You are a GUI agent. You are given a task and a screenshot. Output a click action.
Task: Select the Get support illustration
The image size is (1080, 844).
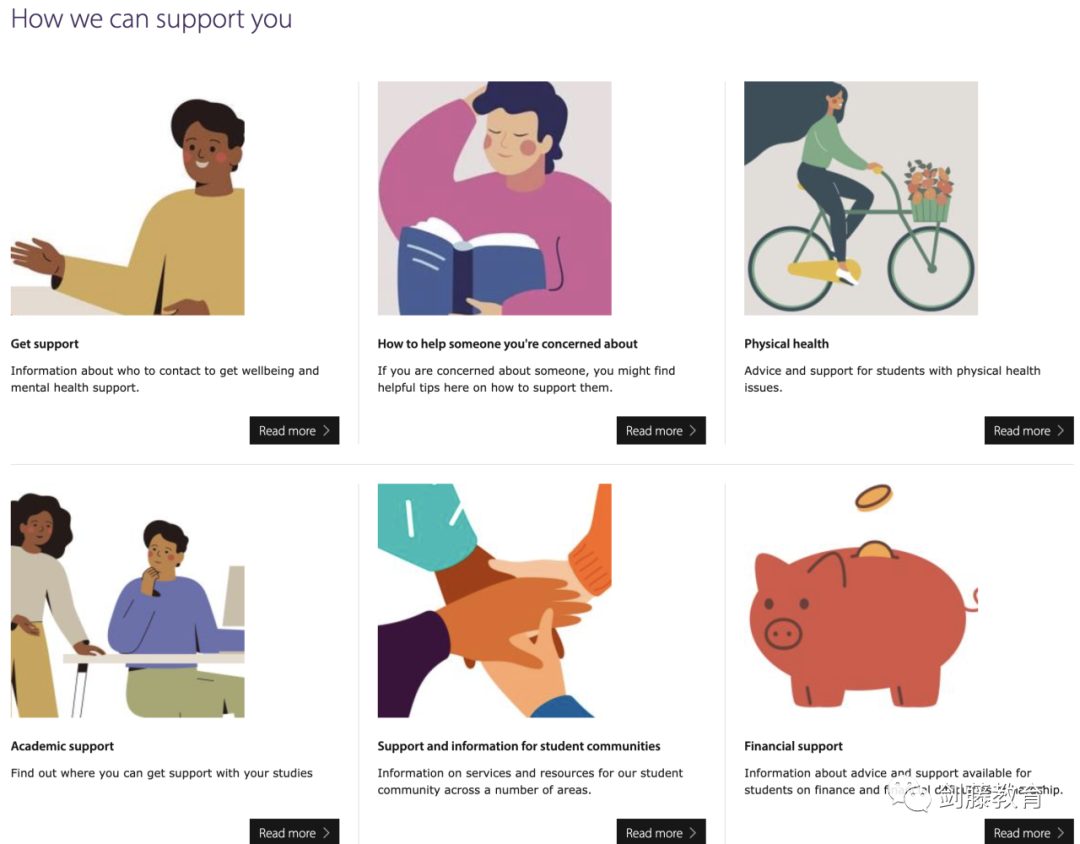coord(127,198)
